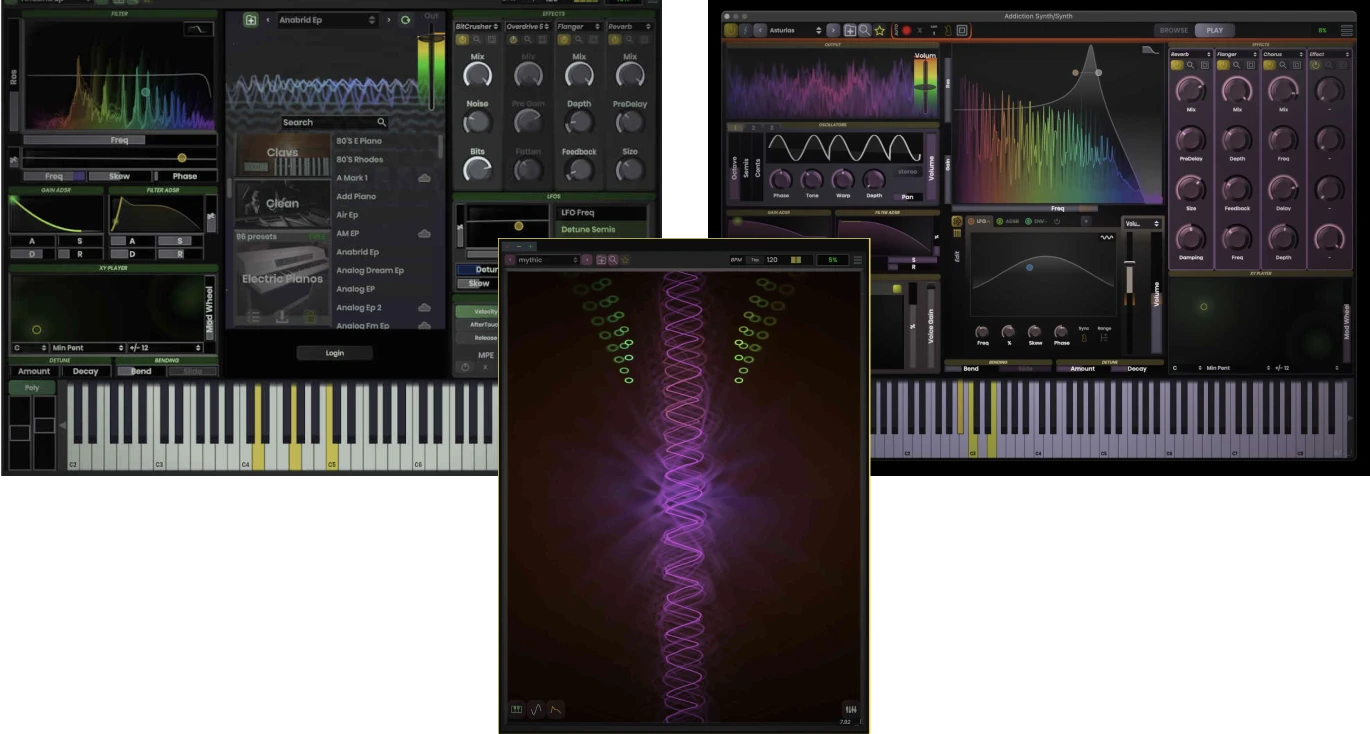Image resolution: width=1370 pixels, height=734 pixels.
Task: Toggle the stereo switch on the Addiction oscillator
Action: click(x=907, y=172)
